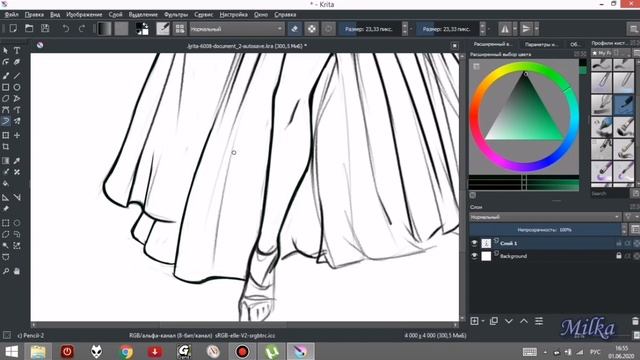The width and height of the screenshot is (640, 360).
Task: Open the pattern chooser in the toolbar
Action: (x=121, y=29)
